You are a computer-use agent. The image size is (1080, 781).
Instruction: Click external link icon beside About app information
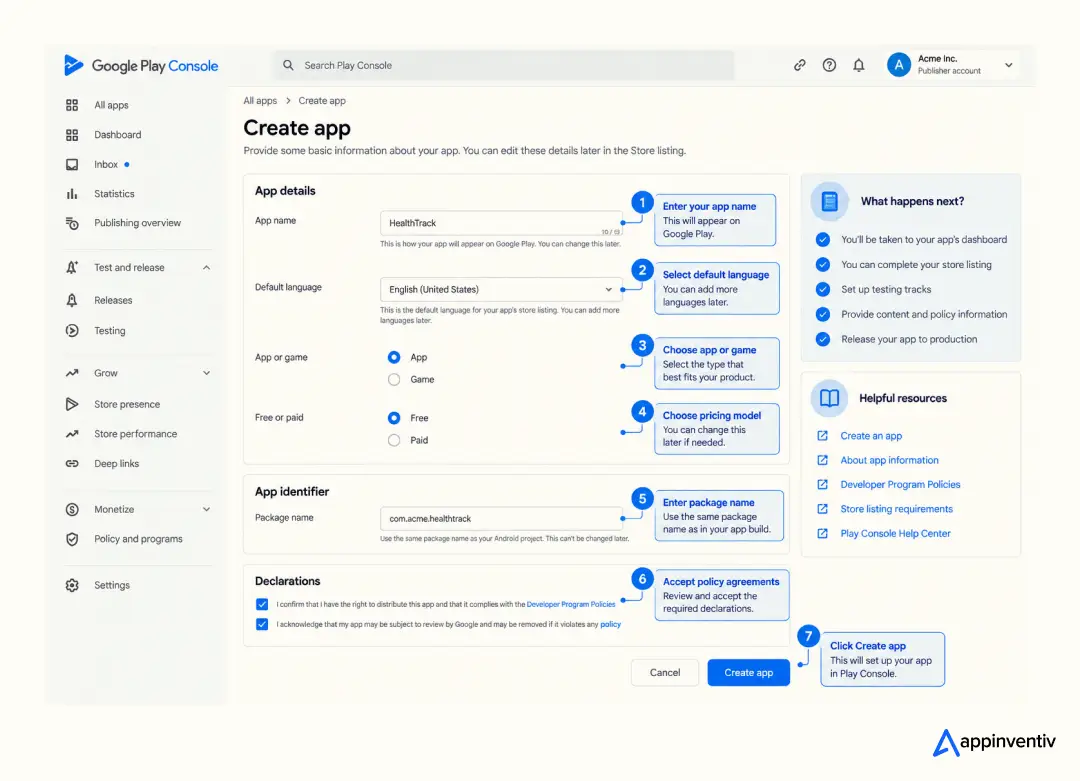822,459
